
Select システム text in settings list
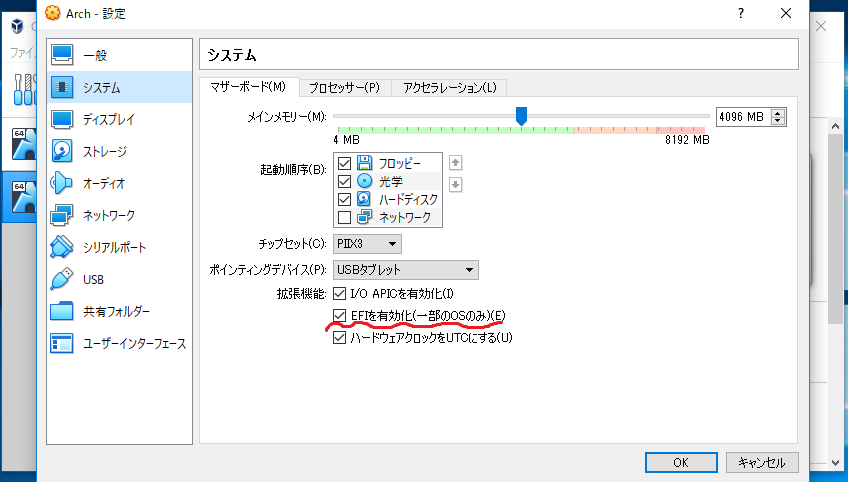102,87
